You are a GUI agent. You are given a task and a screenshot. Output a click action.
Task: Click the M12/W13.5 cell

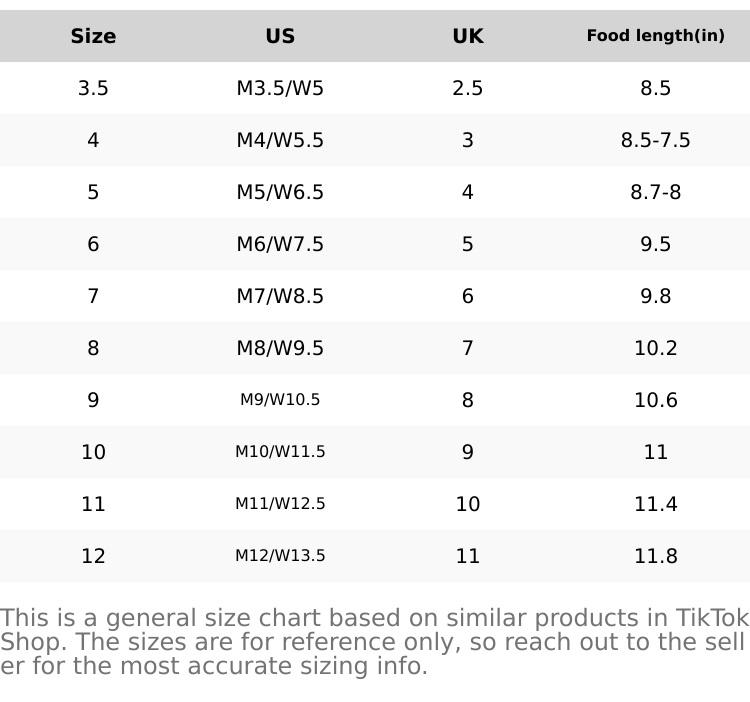click(x=280, y=556)
